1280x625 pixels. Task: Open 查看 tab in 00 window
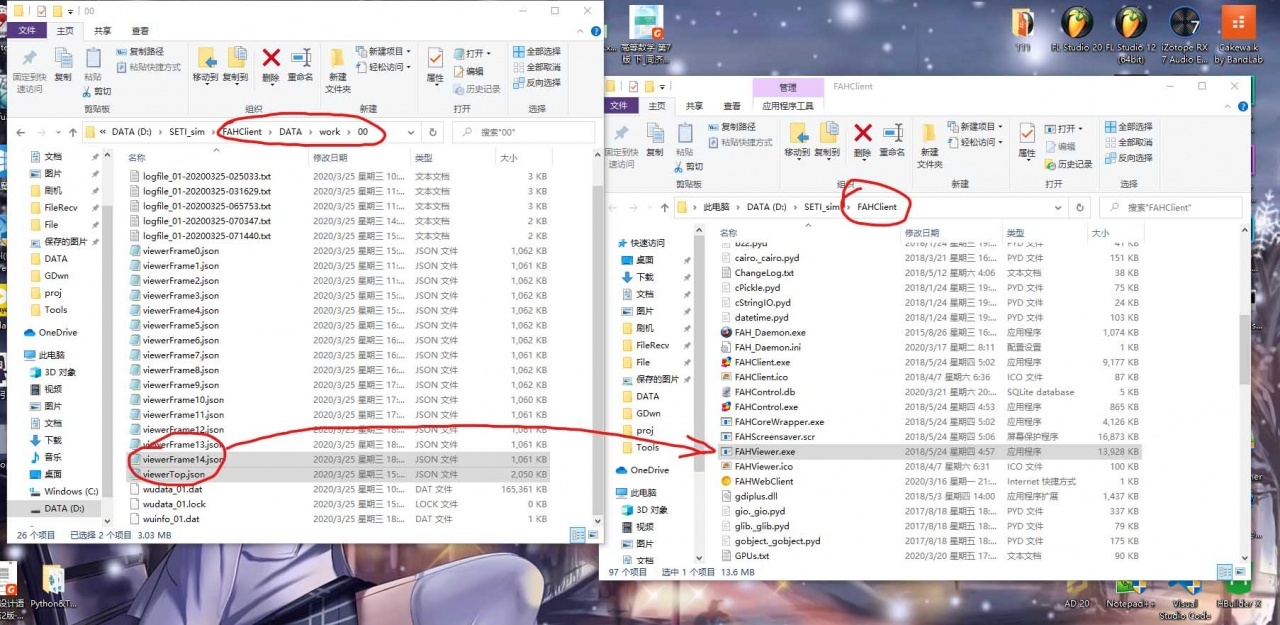(x=140, y=31)
